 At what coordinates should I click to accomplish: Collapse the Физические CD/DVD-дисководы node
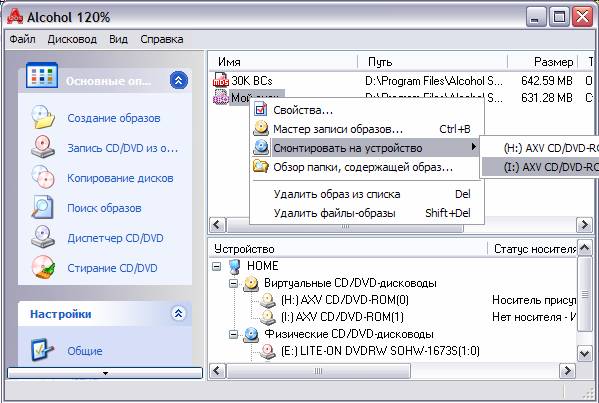233,334
